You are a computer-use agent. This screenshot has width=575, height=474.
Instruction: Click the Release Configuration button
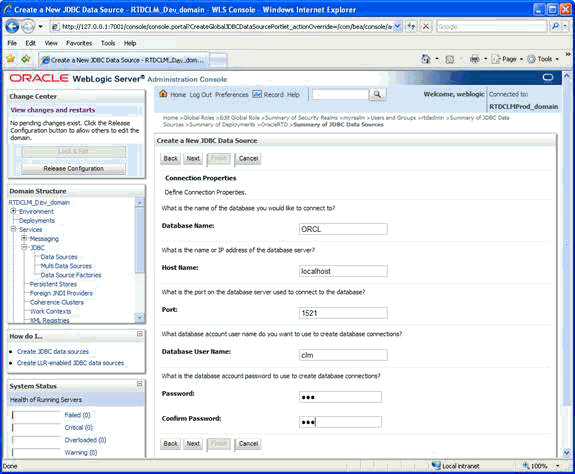73,169
